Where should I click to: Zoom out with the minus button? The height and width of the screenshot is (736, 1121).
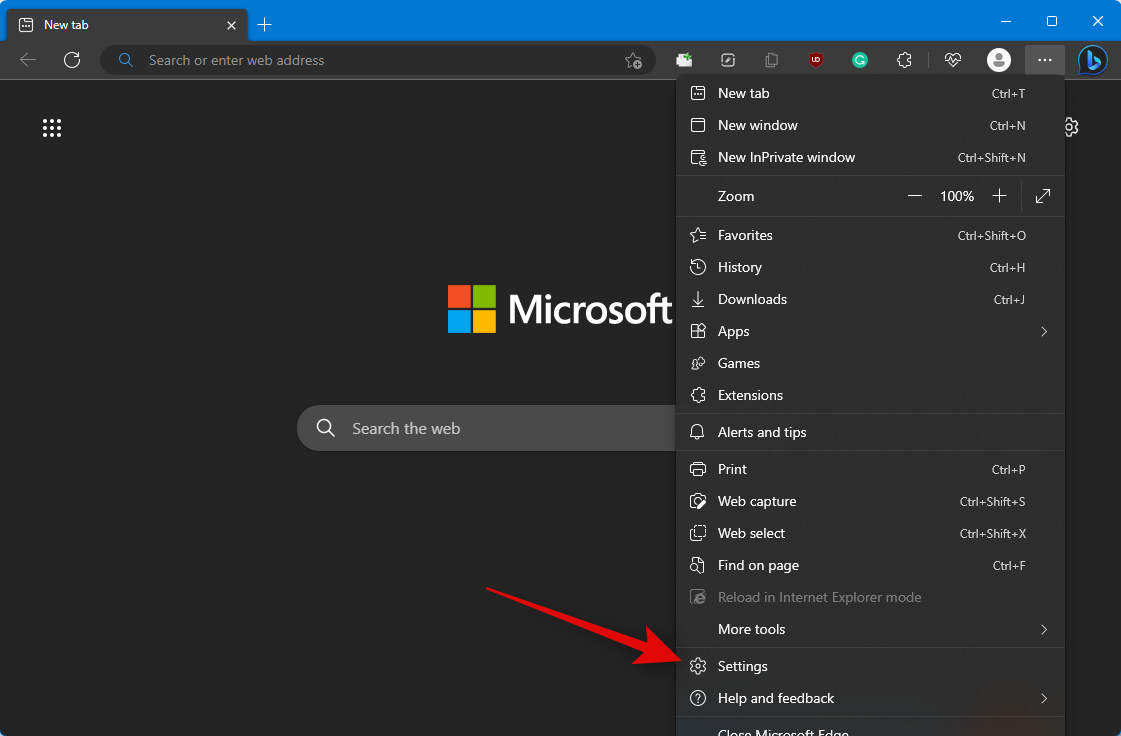coord(914,196)
